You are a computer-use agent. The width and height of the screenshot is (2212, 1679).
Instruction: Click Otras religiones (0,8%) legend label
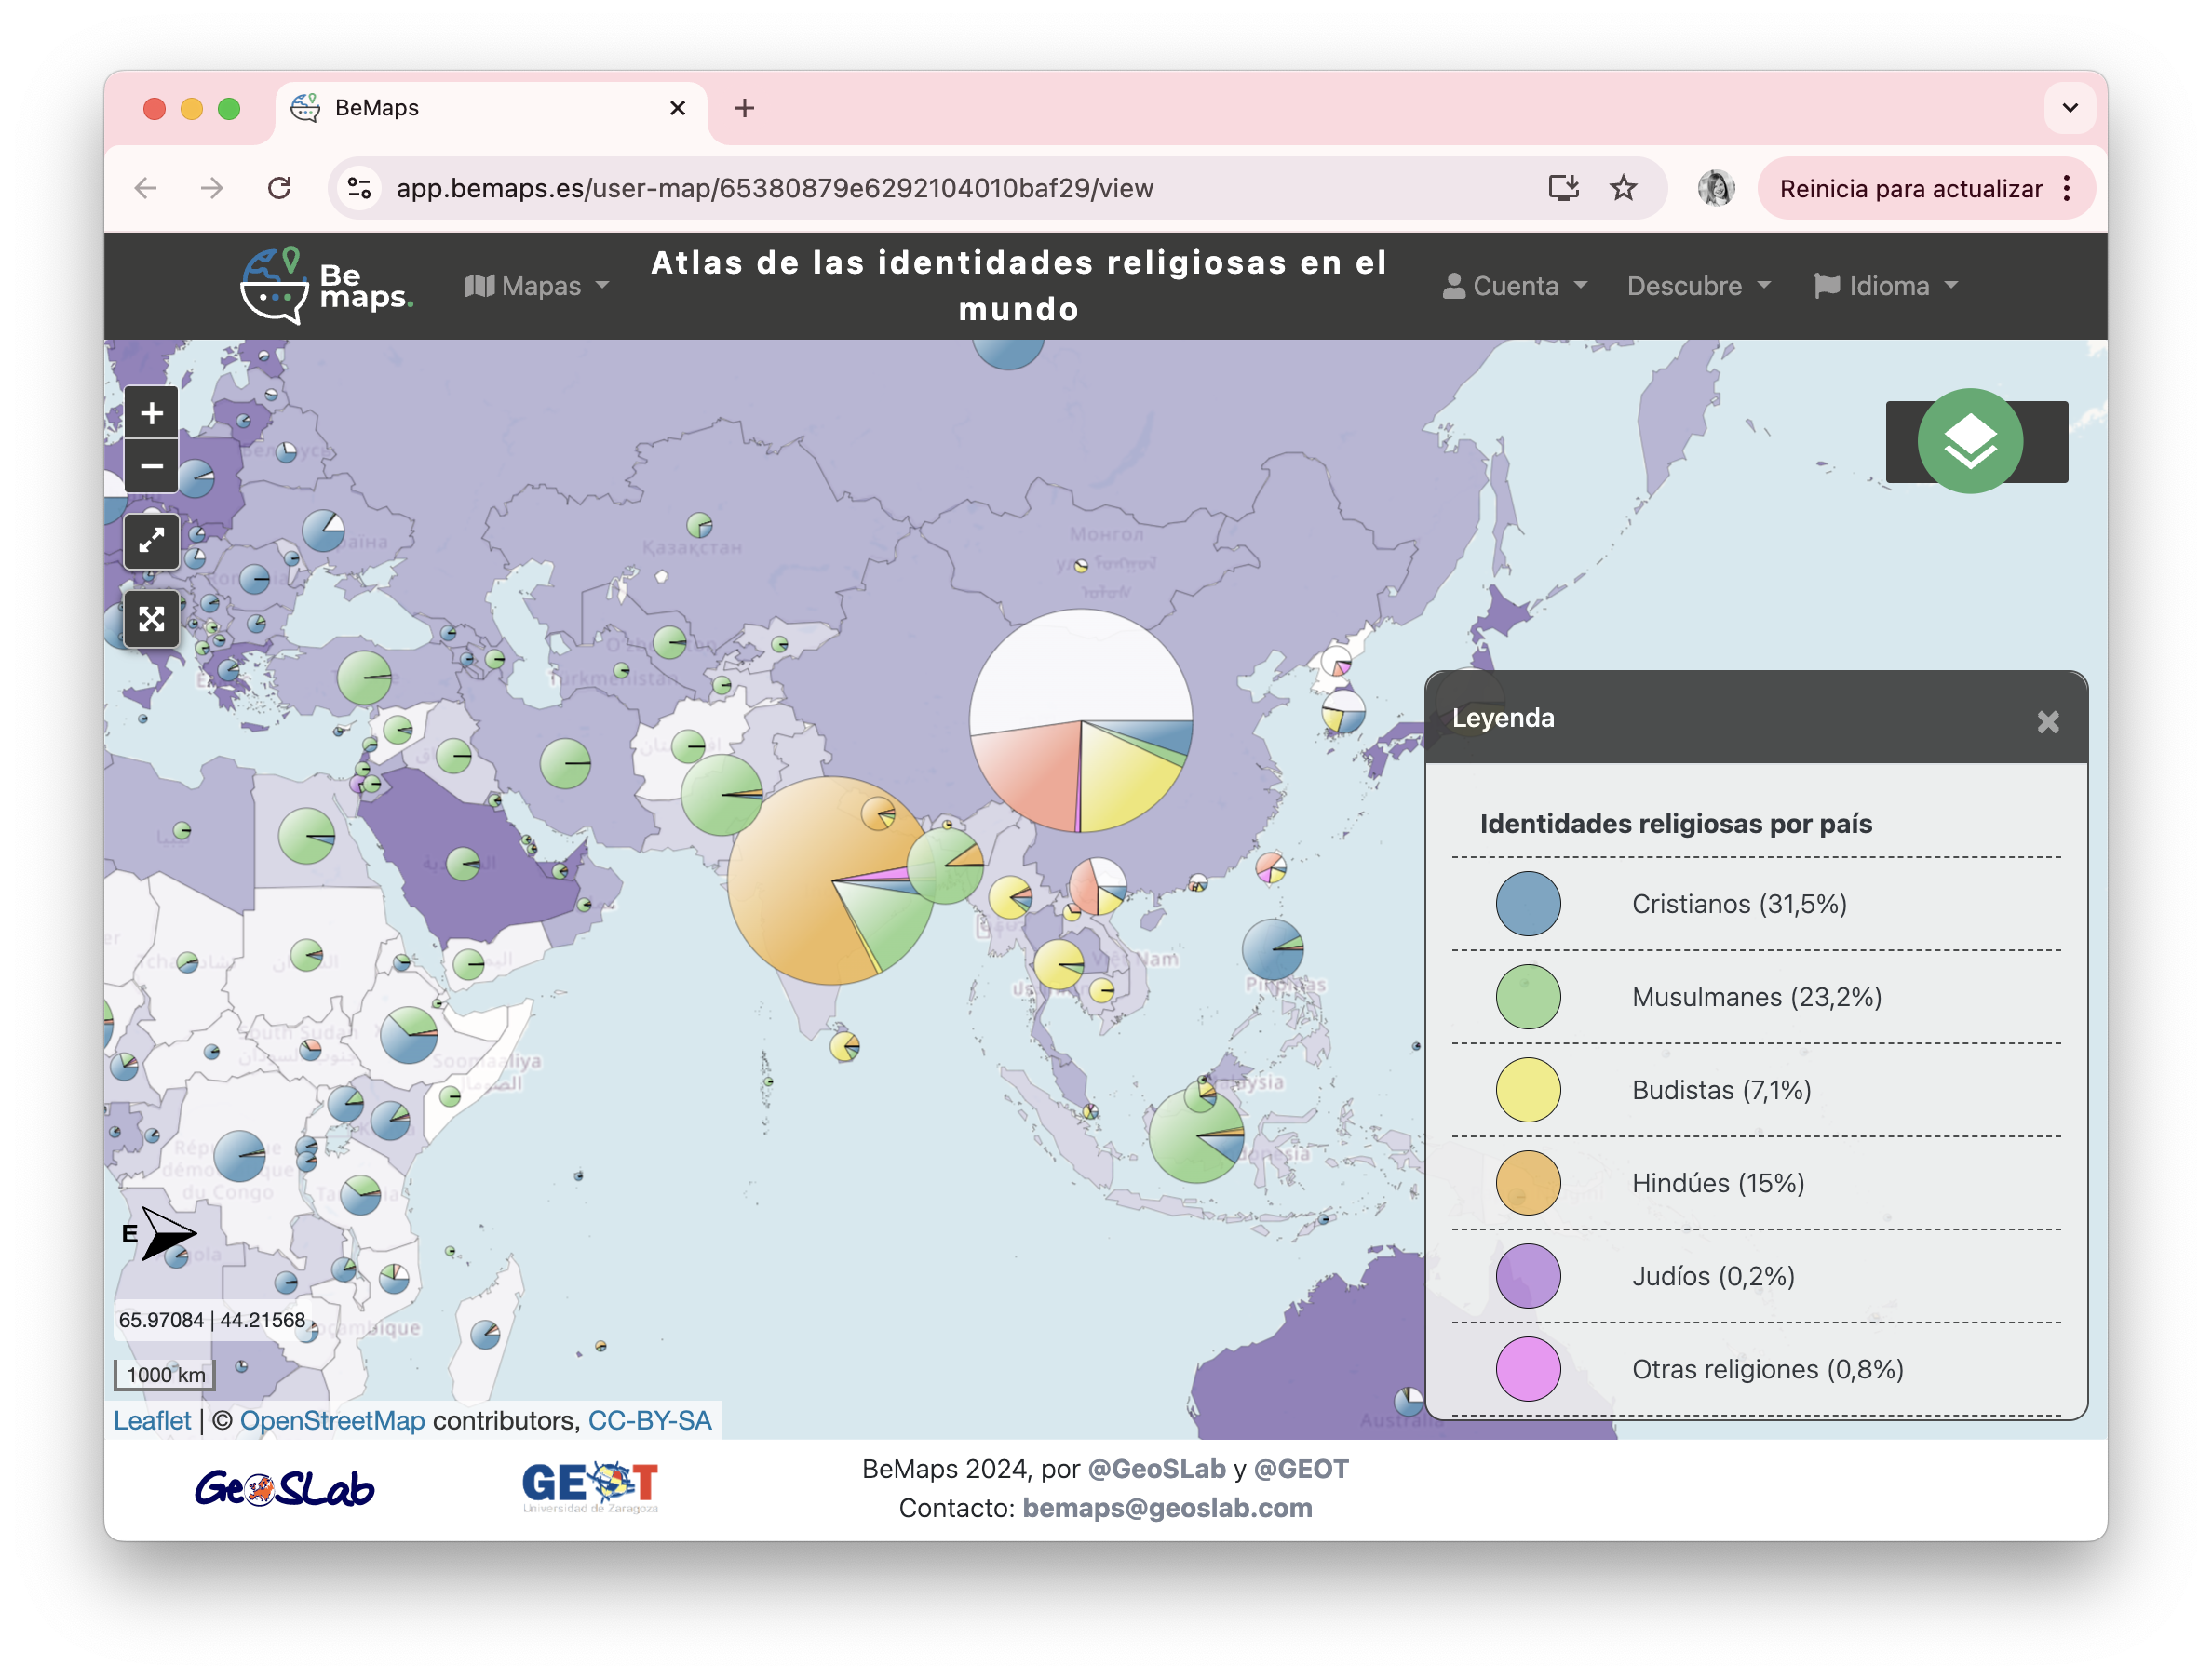coord(1767,1369)
